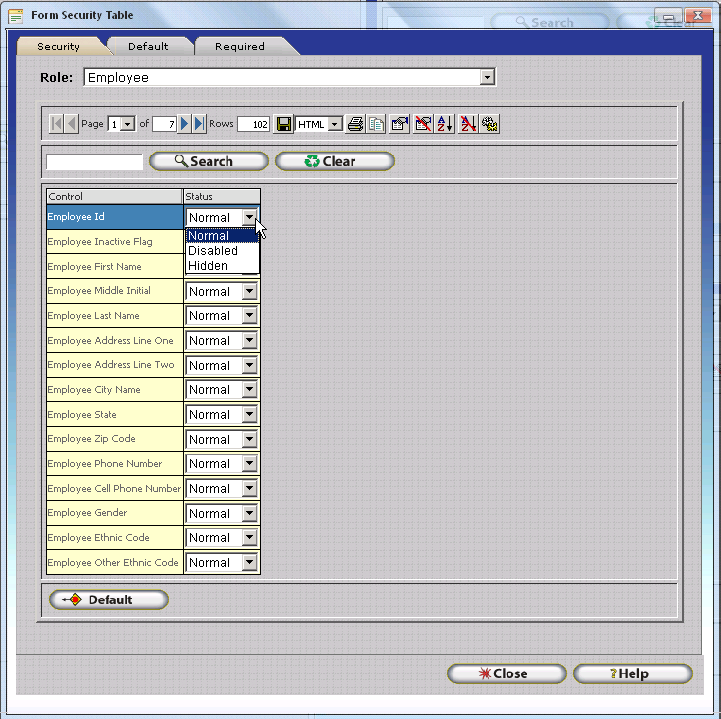Switch to the Required tab
The image size is (721, 719).
pyautogui.click(x=240, y=46)
